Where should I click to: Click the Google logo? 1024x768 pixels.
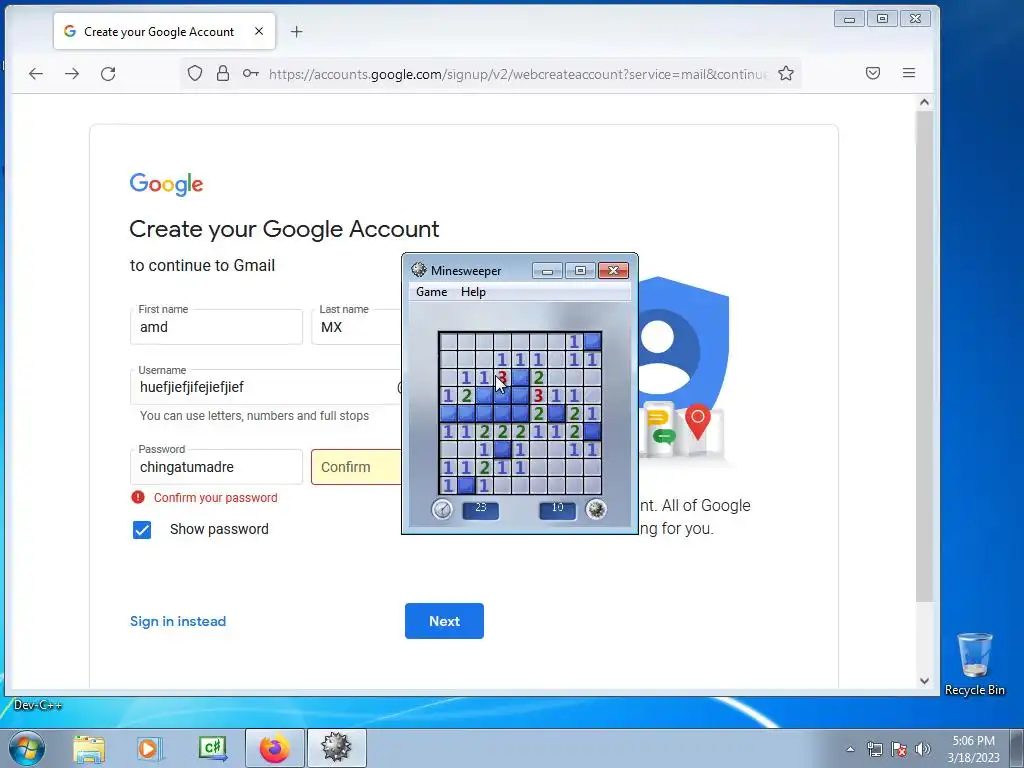(x=167, y=184)
